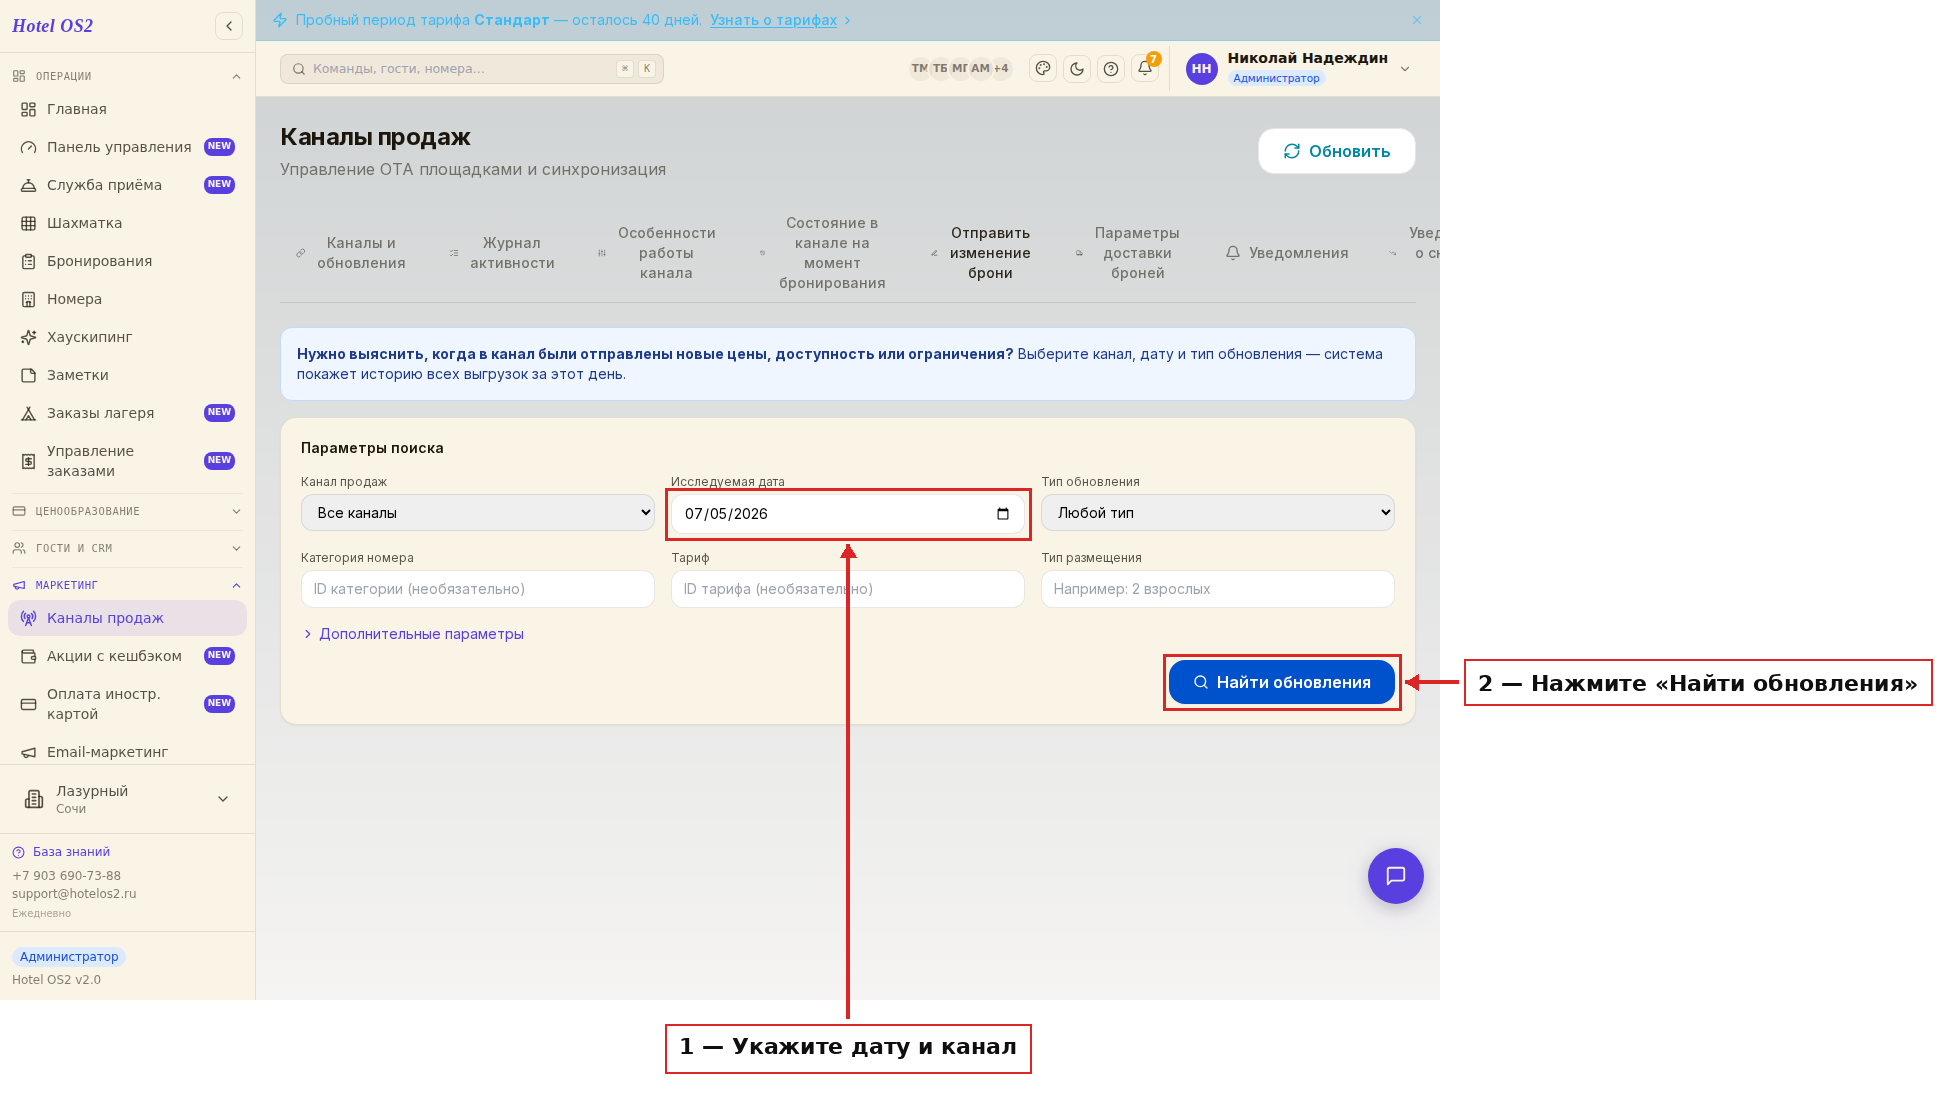The image size is (1956, 1097).
Task: Open Шахматка in sidebar
Action: click(x=127, y=223)
